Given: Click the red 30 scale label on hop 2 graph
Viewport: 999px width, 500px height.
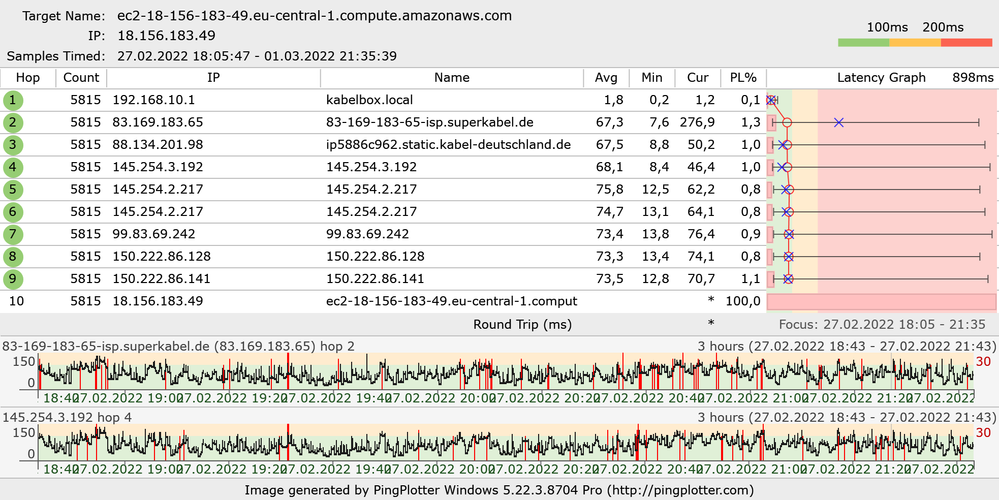Looking at the screenshot, I should point(984,362).
